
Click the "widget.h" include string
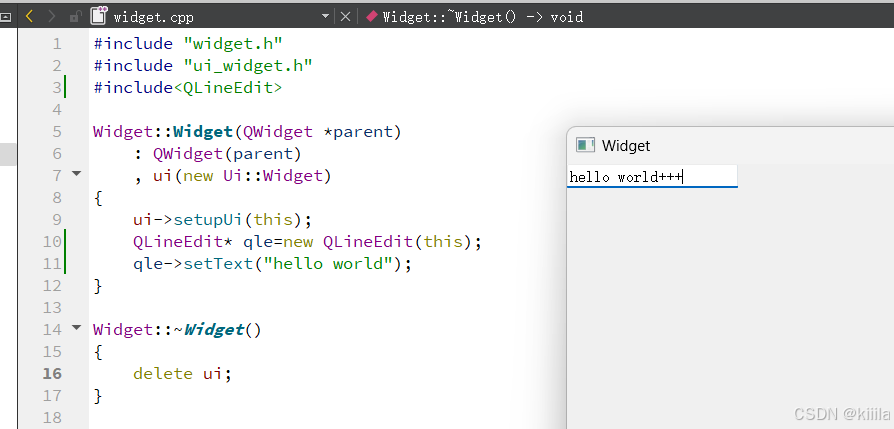click(233, 44)
